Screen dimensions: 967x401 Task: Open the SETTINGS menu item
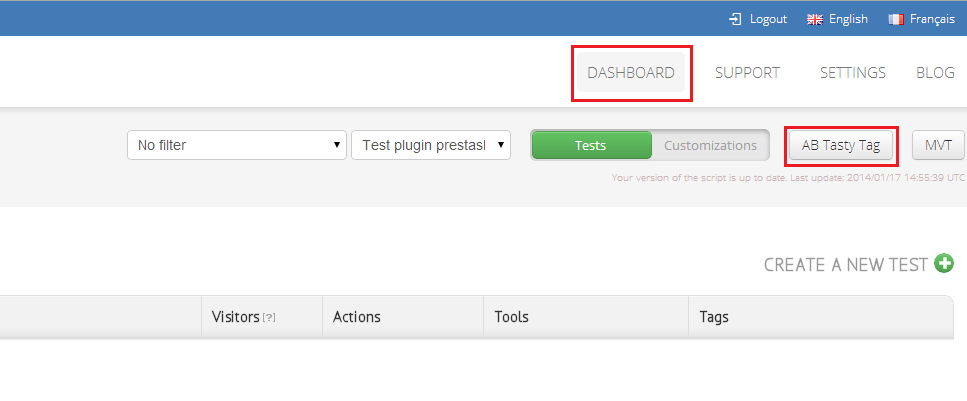[x=853, y=73]
